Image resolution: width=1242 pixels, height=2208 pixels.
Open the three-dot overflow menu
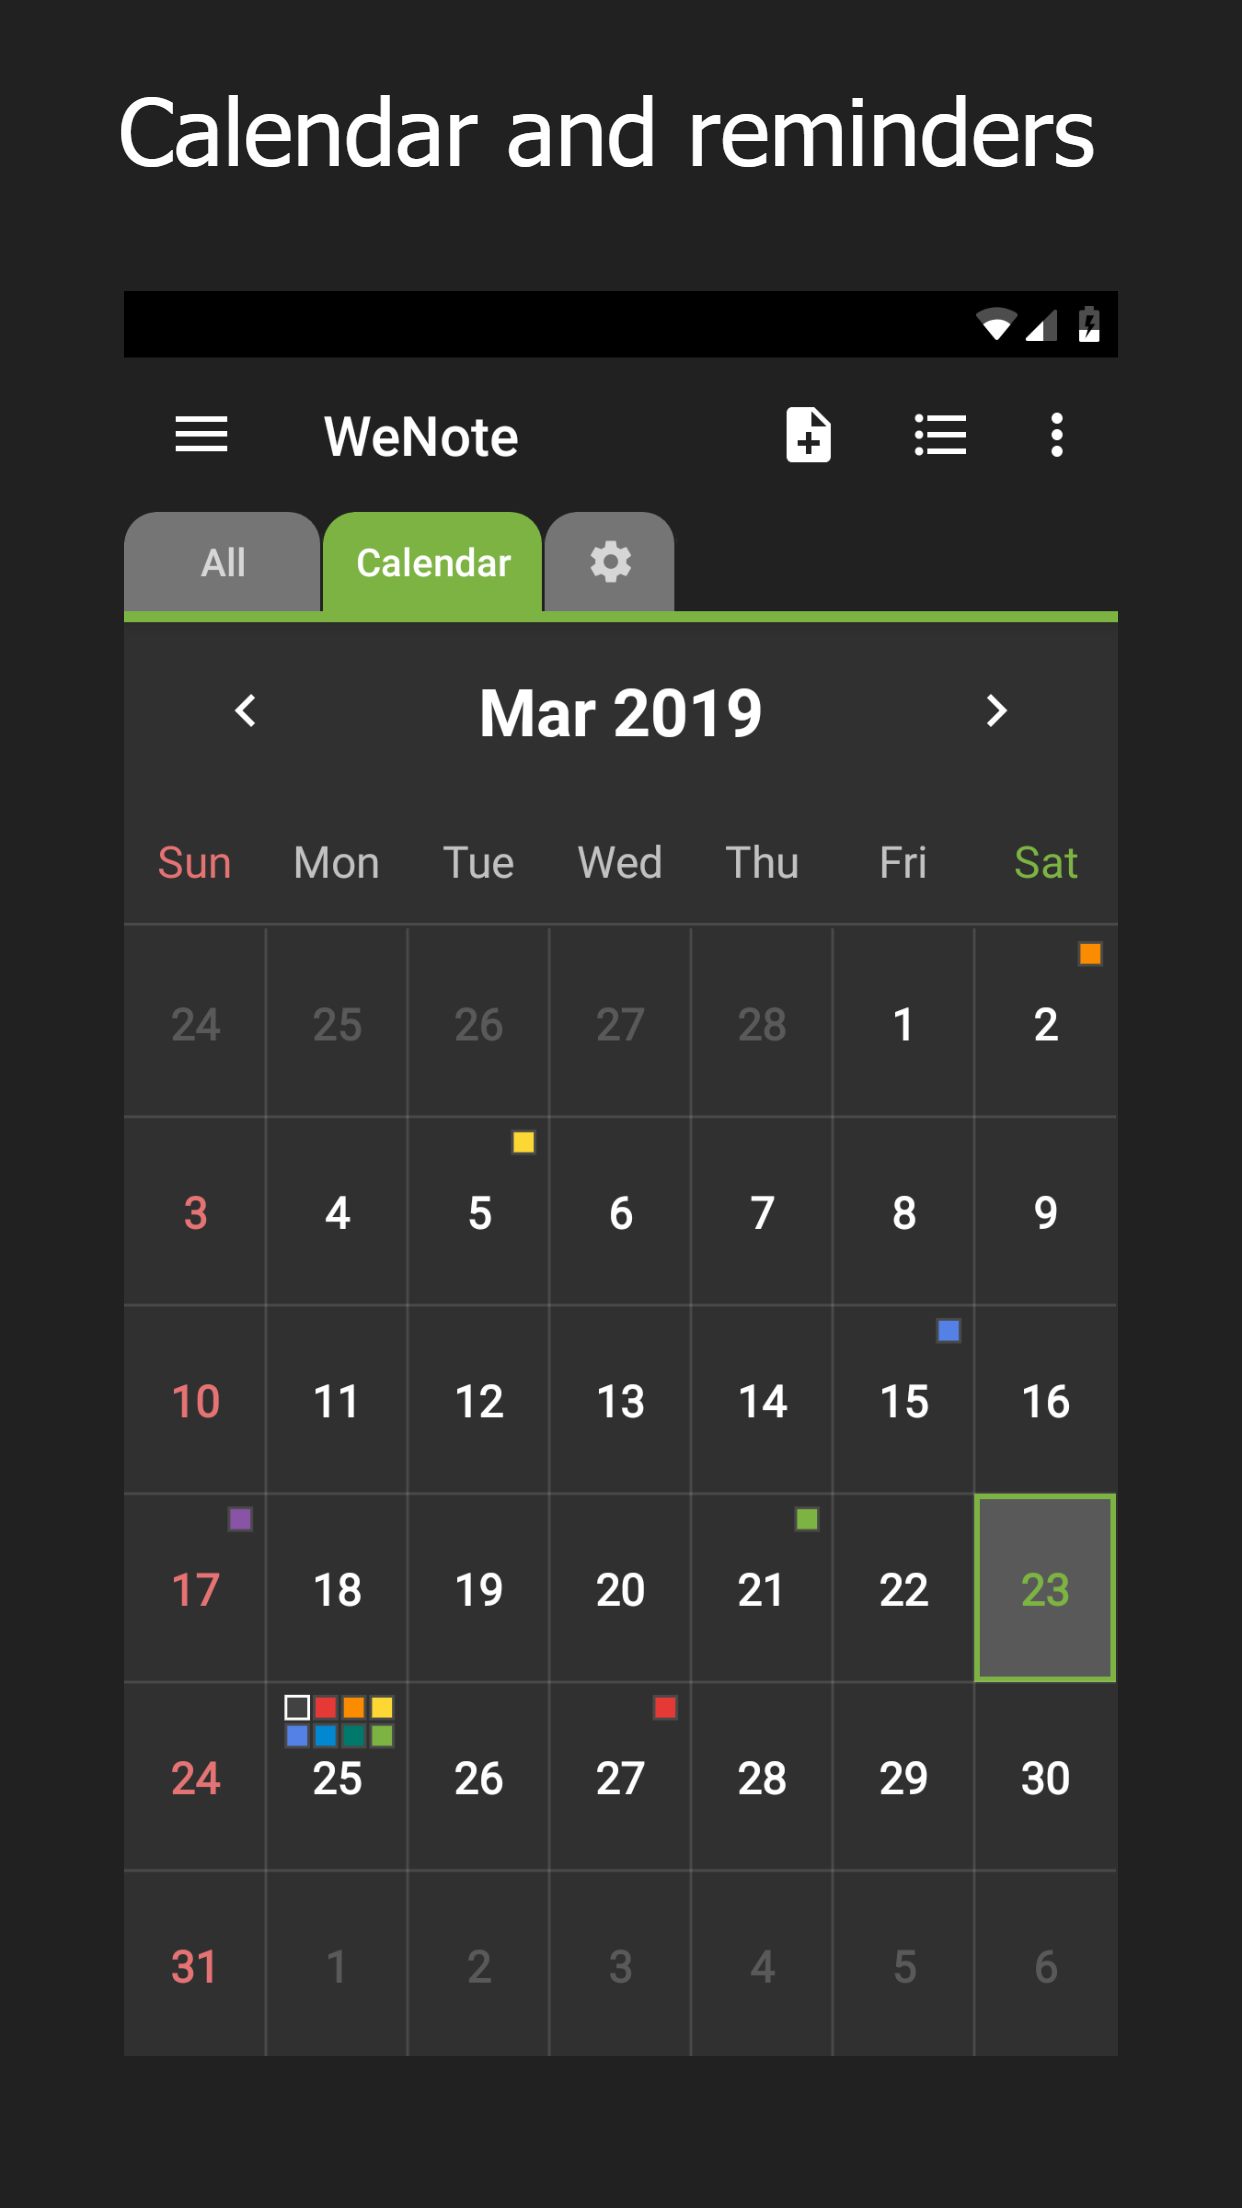[x=1056, y=435]
